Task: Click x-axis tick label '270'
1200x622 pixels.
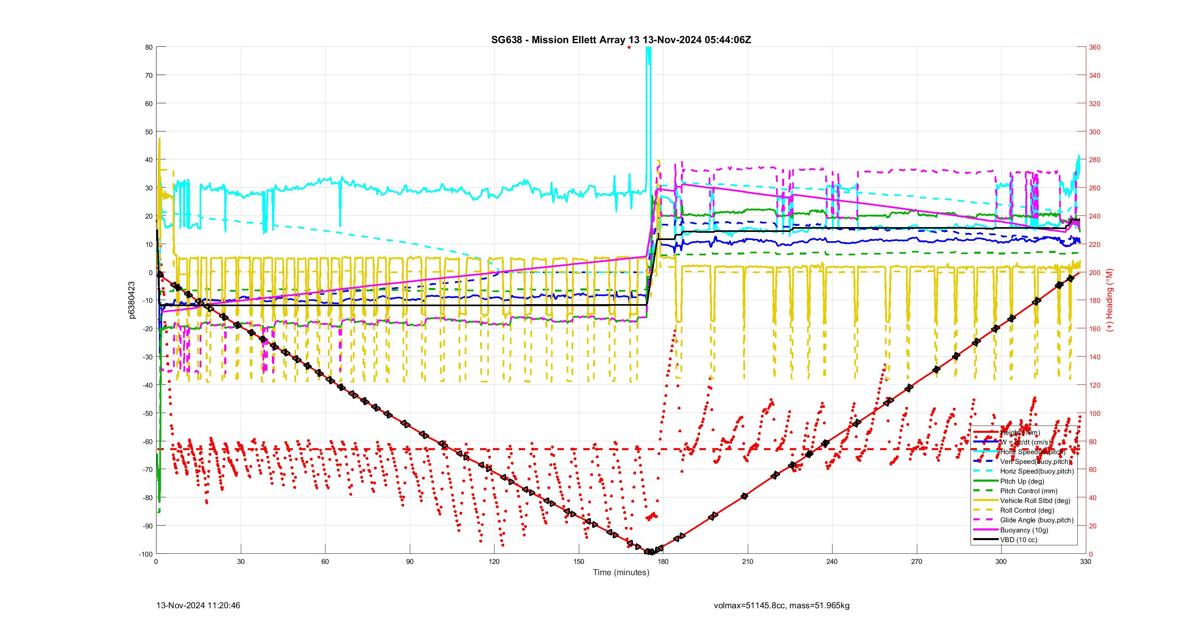Action: [x=916, y=562]
